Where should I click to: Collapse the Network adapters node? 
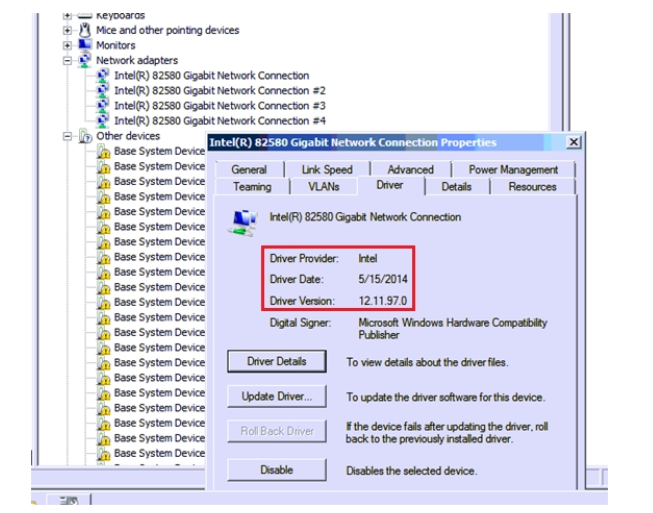[67, 61]
